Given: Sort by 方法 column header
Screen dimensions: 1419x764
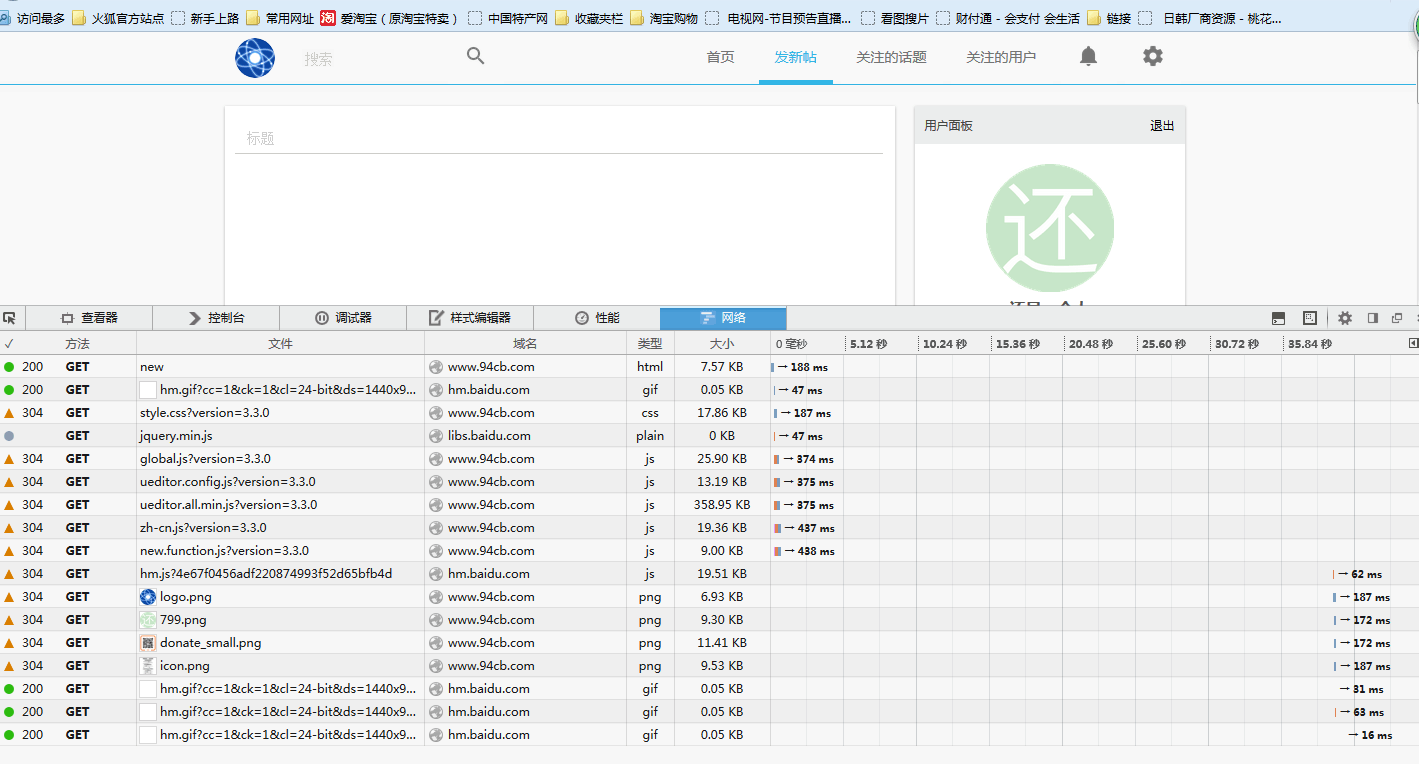Looking at the screenshot, I should tap(78, 344).
